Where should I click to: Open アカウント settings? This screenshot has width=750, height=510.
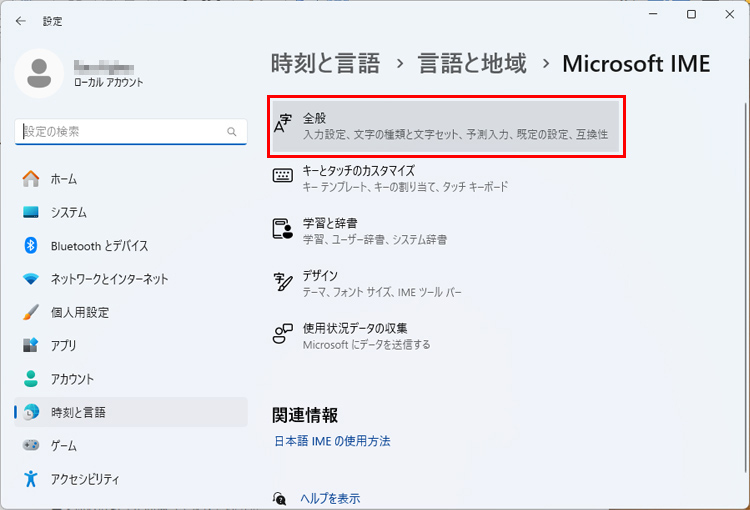131,378
